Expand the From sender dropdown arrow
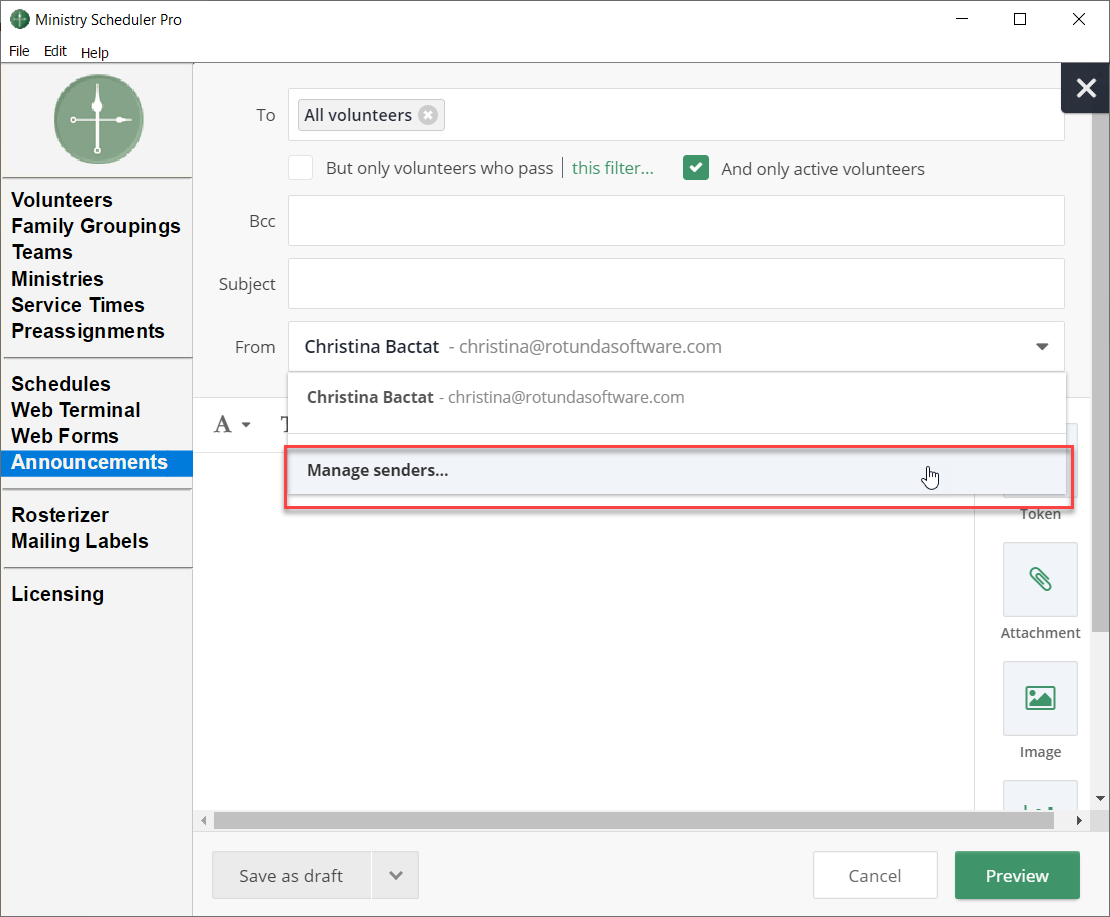Viewport: 1110px width, 917px height. point(1041,346)
